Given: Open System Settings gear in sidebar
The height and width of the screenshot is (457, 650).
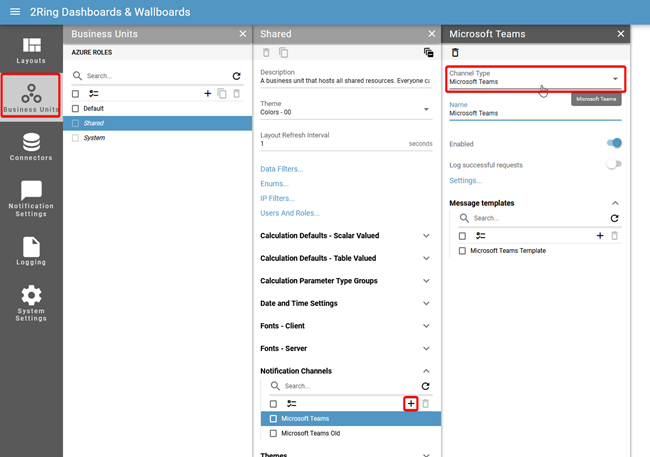Looking at the screenshot, I should pyautogui.click(x=31, y=303).
